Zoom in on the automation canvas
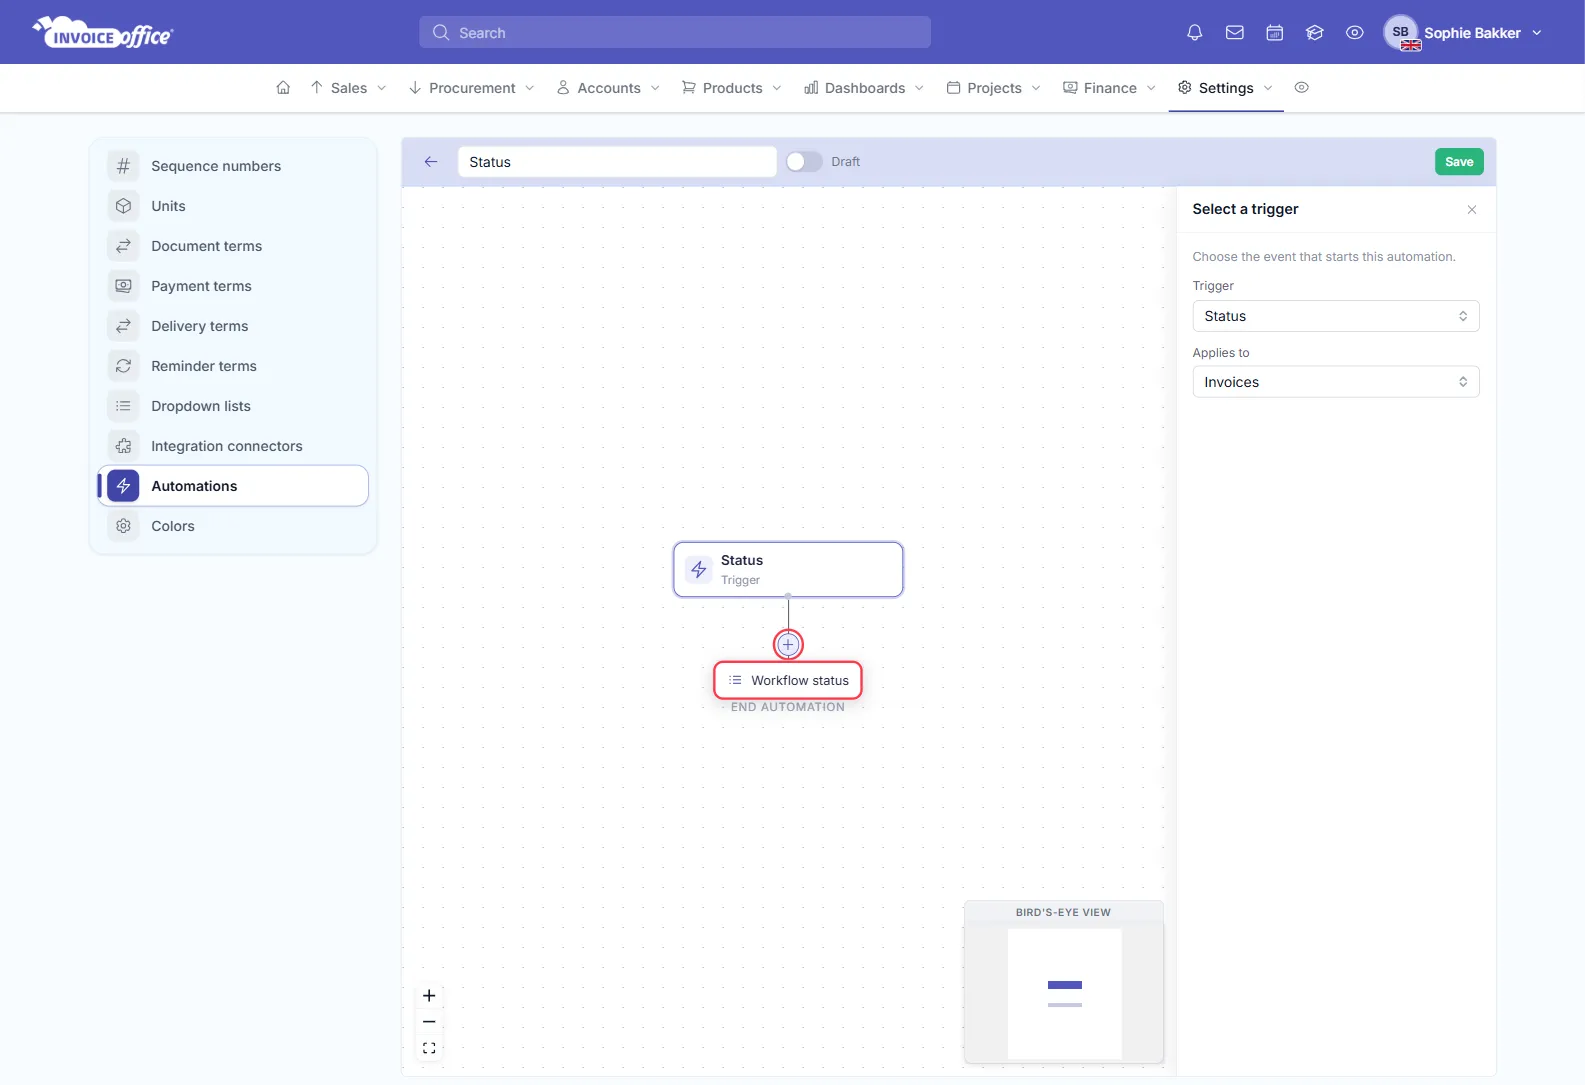Image resolution: width=1585 pixels, height=1085 pixels. click(x=429, y=996)
